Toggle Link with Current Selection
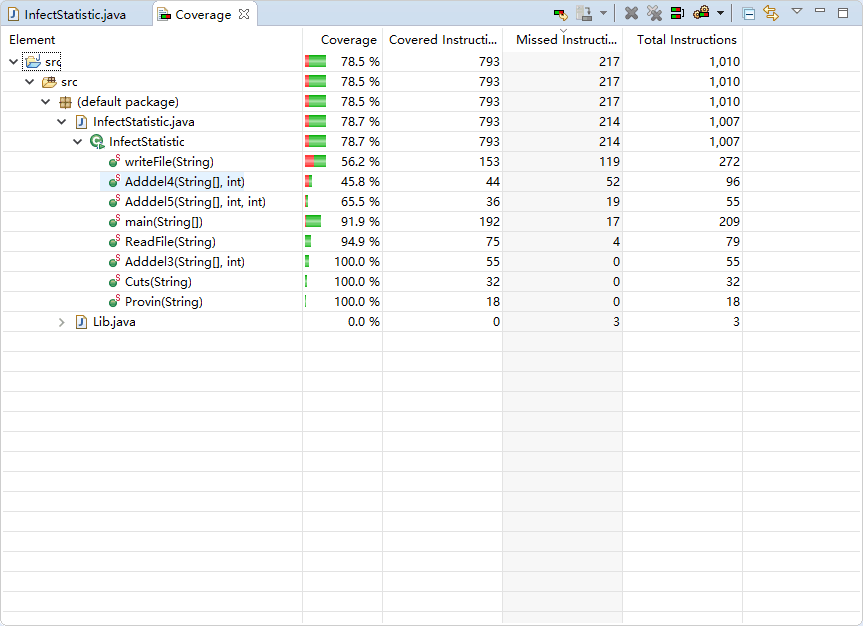863x626 pixels. 771,13
